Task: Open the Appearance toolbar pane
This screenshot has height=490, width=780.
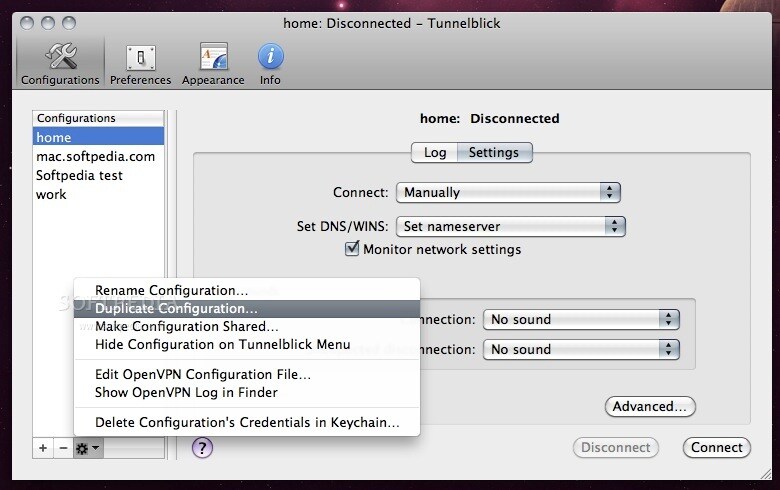Action: click(x=213, y=64)
